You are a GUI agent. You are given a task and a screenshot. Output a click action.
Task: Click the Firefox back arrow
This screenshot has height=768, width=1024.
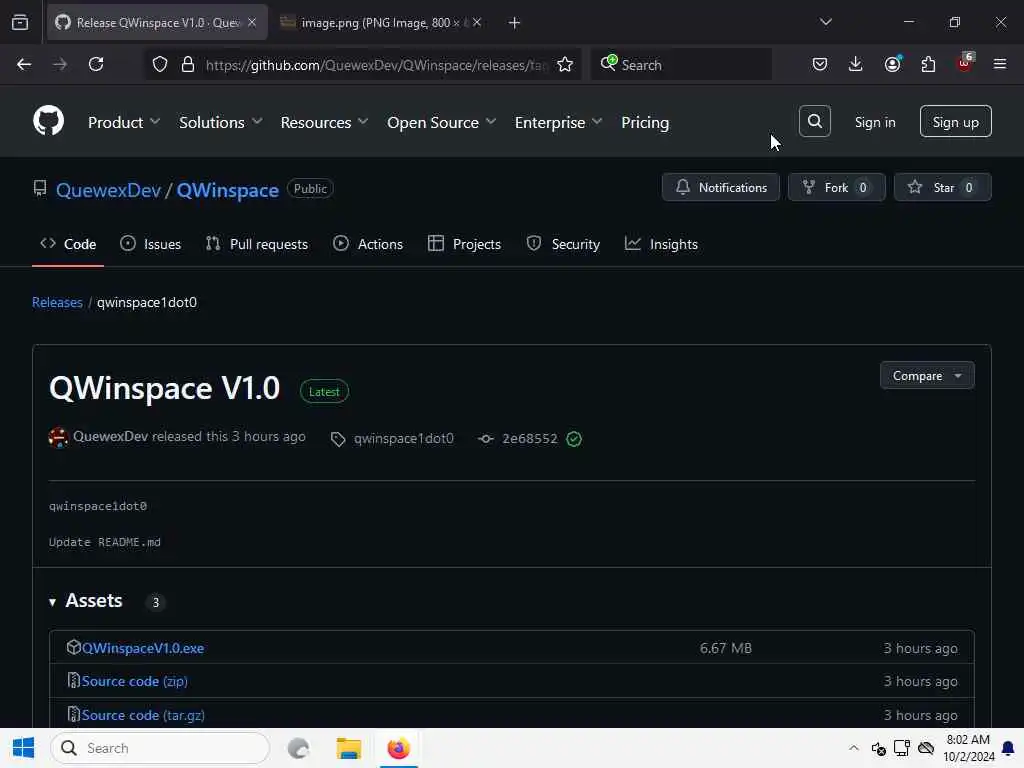(24, 64)
